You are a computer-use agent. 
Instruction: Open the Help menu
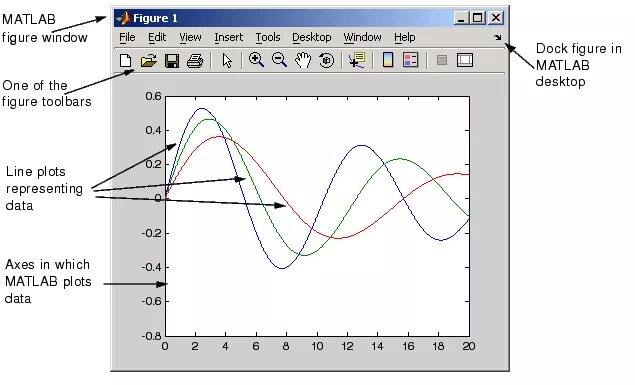pyautogui.click(x=405, y=37)
